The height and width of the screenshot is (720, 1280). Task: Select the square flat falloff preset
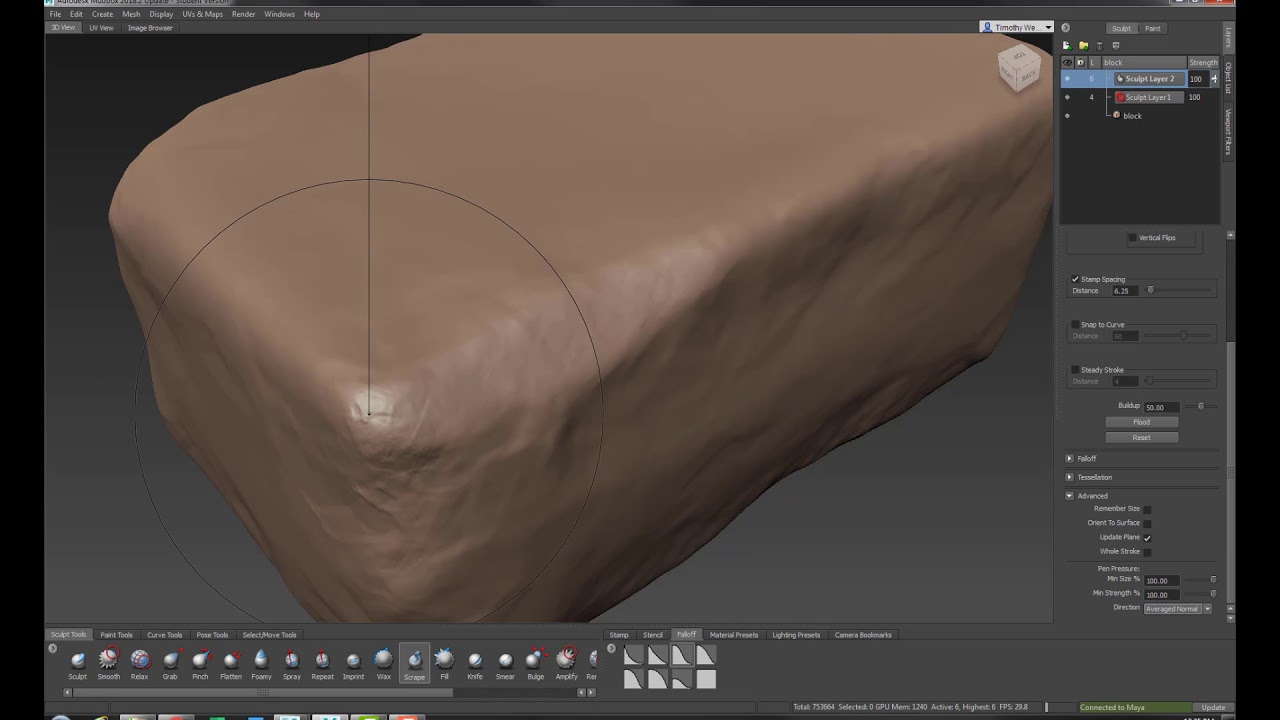click(706, 679)
